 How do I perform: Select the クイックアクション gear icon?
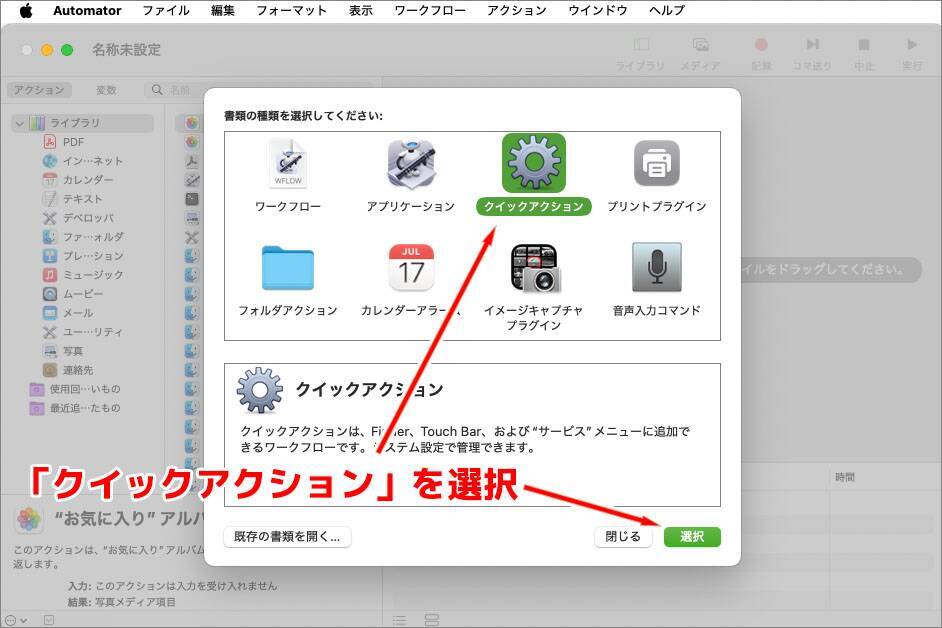coord(533,163)
